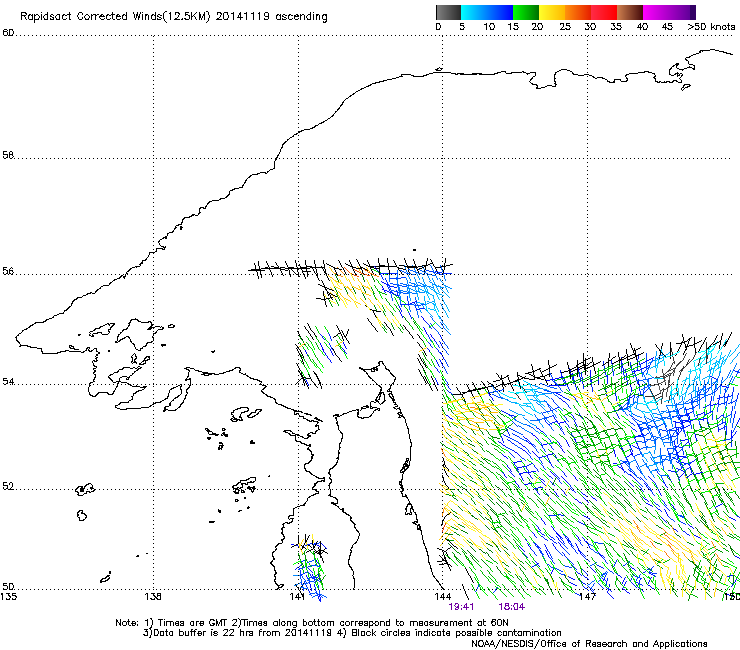Click the NOAA/NESDIS credit line
The height and width of the screenshot is (650, 740).
pos(589,644)
